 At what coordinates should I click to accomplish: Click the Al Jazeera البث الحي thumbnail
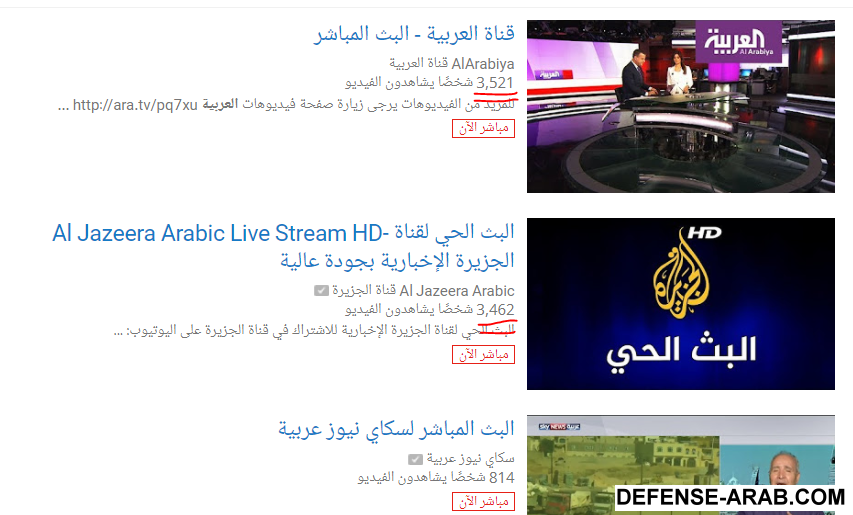pos(681,304)
